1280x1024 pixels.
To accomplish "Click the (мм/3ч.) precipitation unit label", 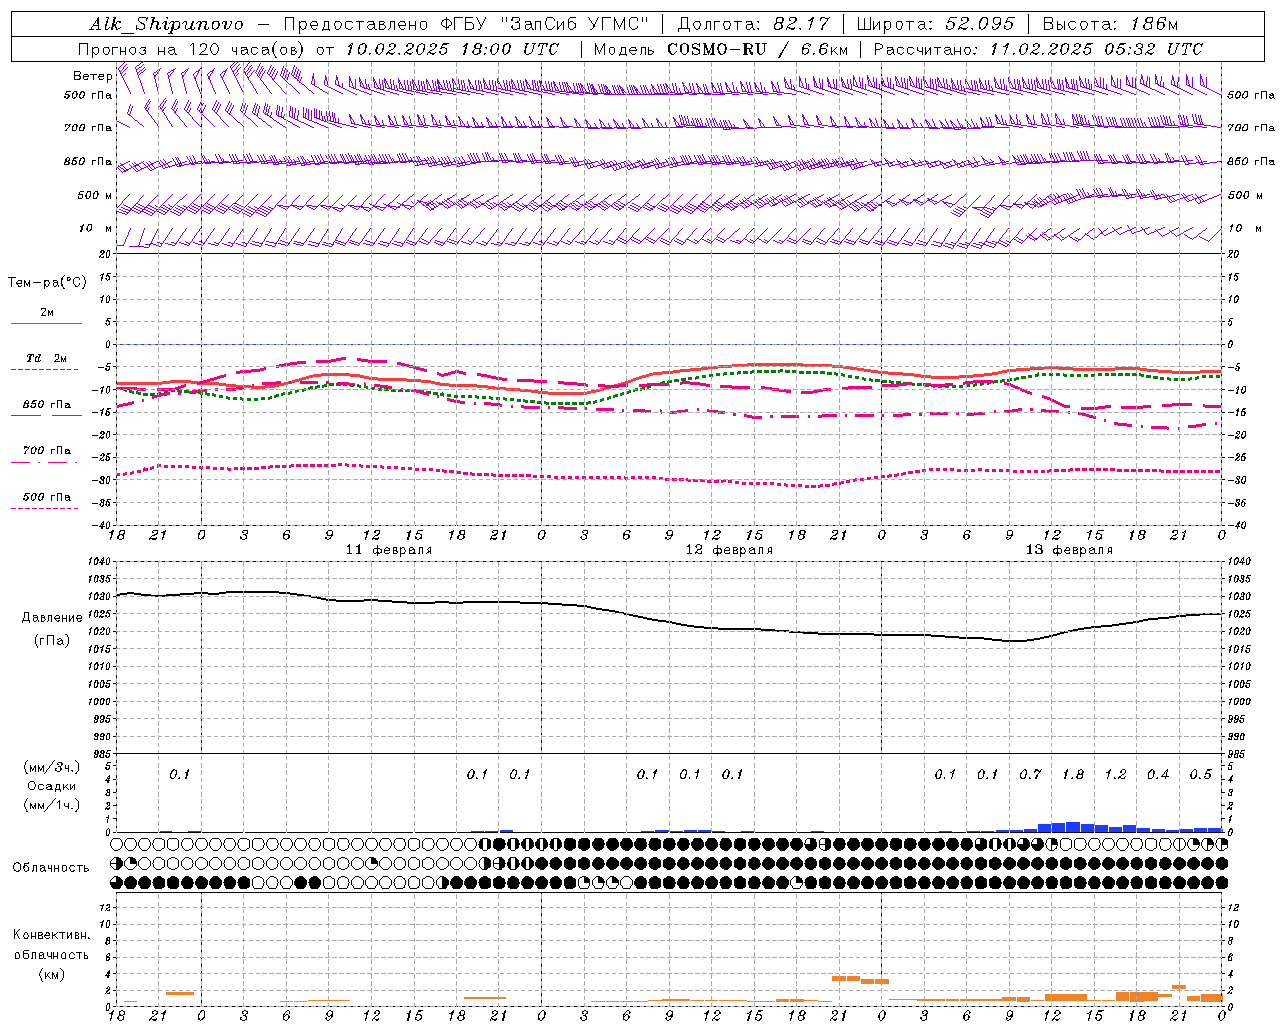I will (52, 767).
